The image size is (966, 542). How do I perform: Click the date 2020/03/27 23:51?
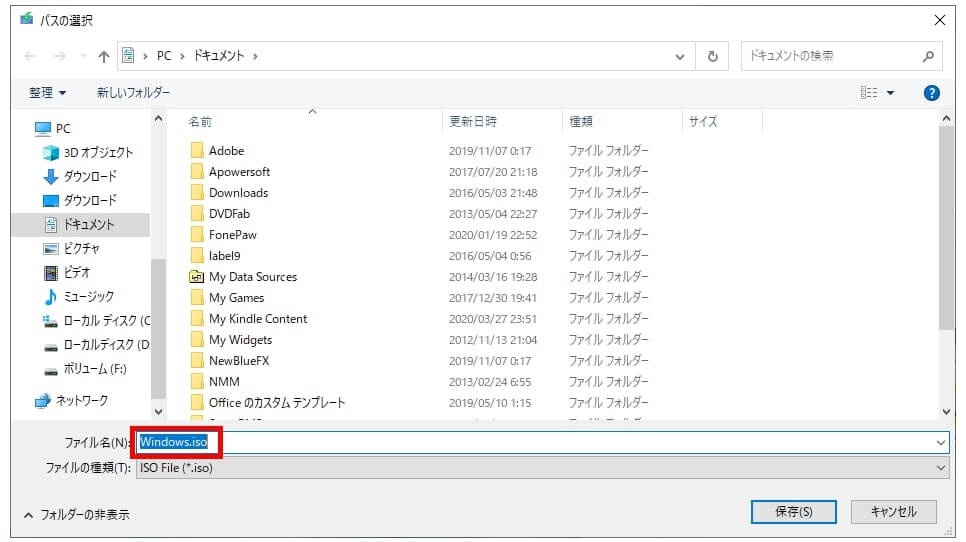pyautogui.click(x=493, y=319)
